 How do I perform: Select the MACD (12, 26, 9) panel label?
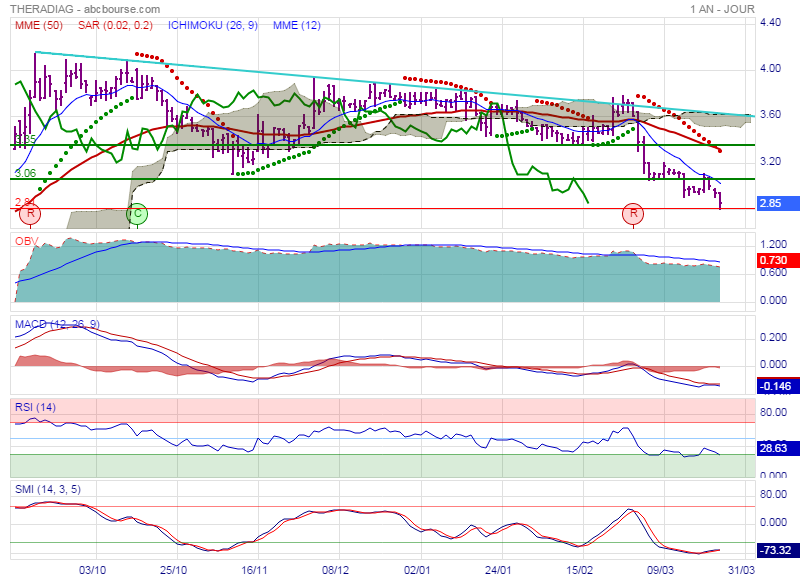point(57,324)
